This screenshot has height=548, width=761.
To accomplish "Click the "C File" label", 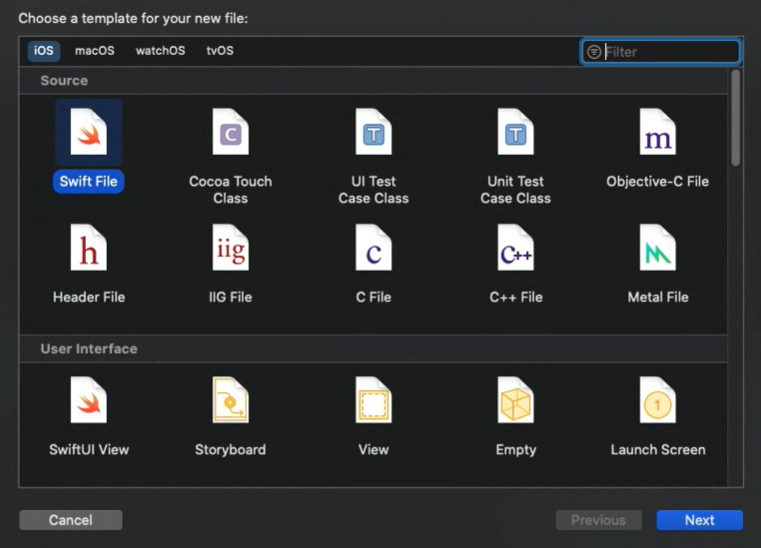I will click(373, 297).
